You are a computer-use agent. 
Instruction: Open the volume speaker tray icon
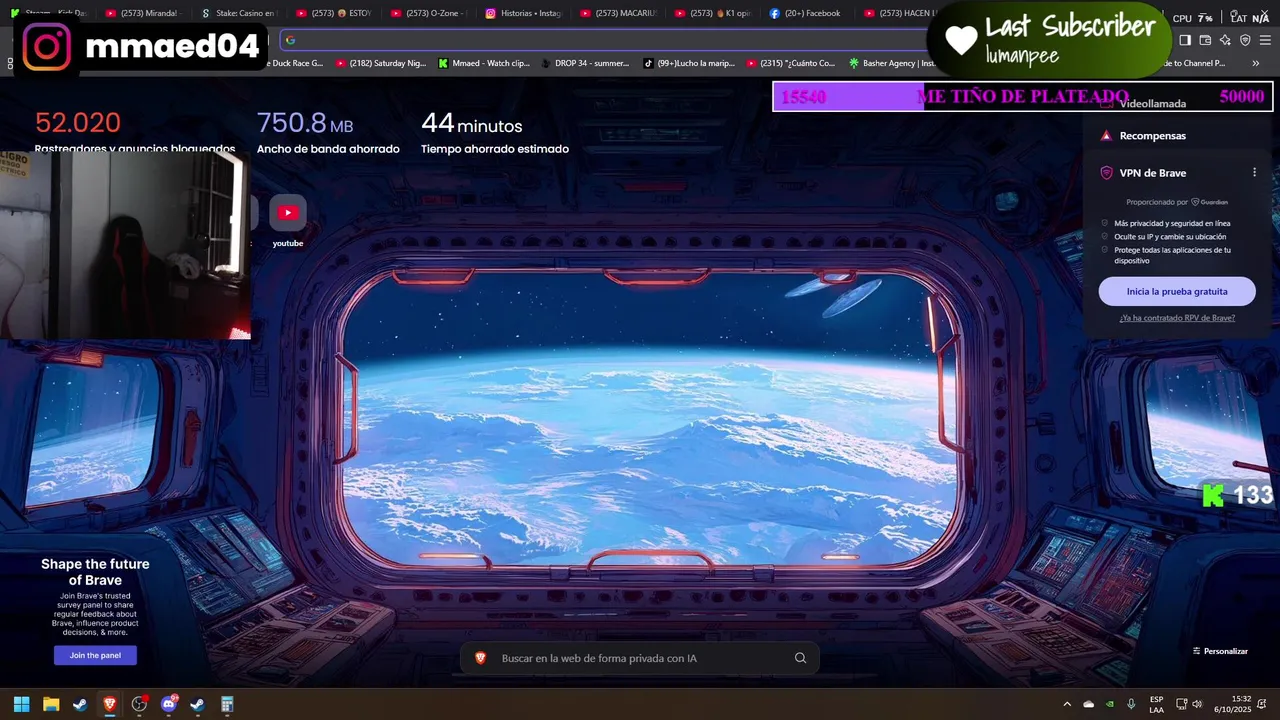click(x=1197, y=704)
